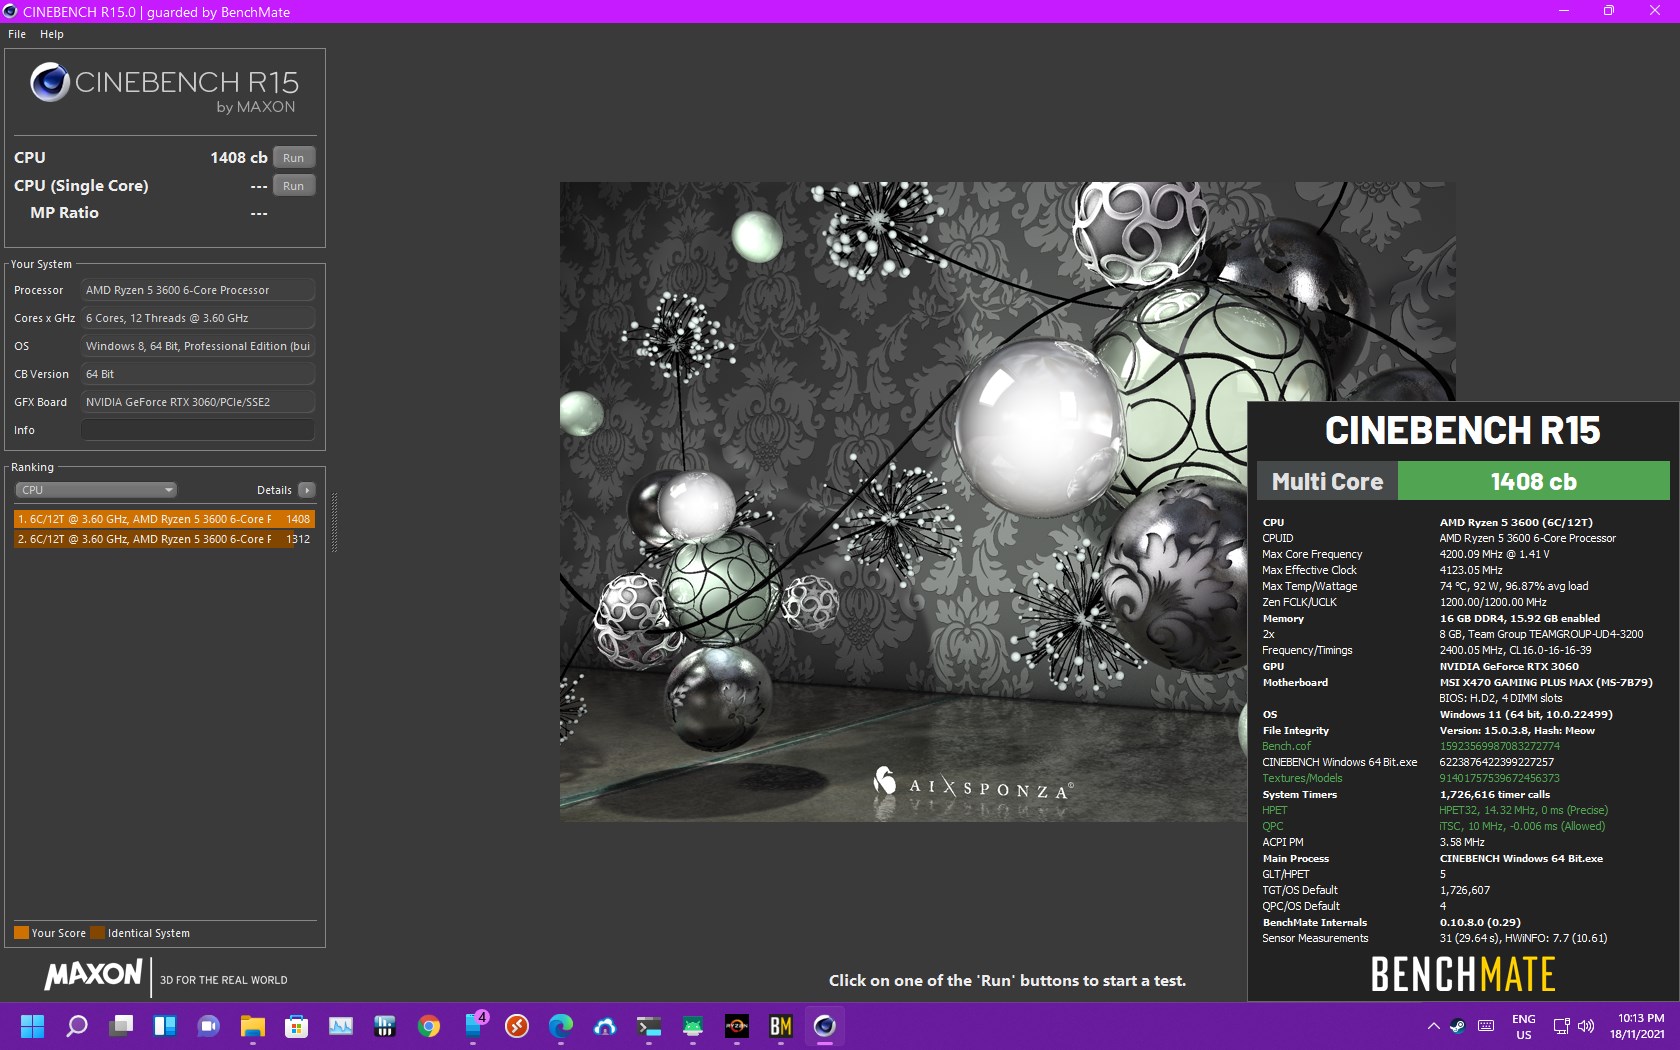
Task: Click the MAXON logo at bottom left
Action: click(94, 975)
